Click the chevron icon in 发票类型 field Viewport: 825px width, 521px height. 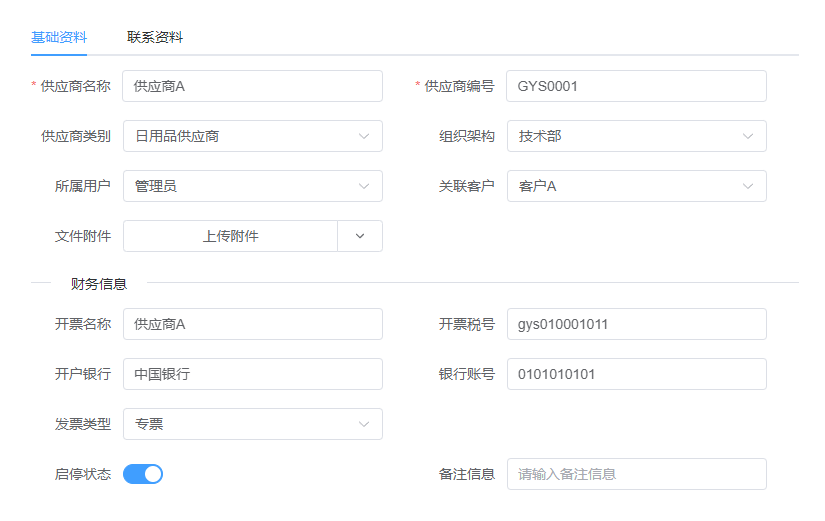(x=364, y=424)
